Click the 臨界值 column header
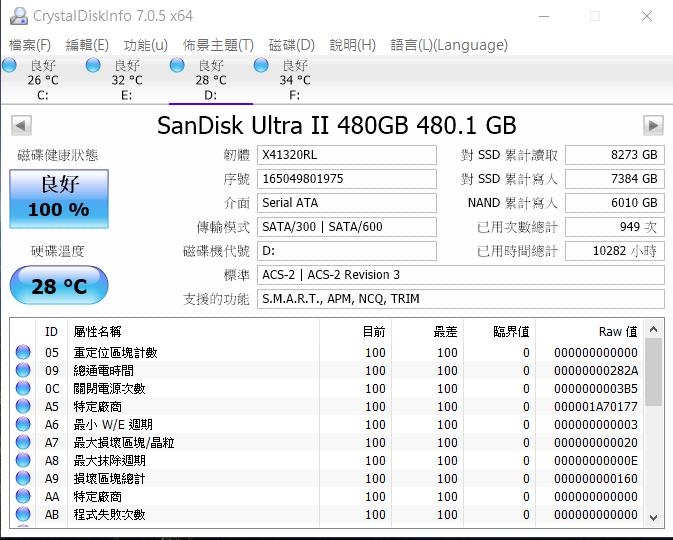Screen dimensions: 673x540 [499, 331]
